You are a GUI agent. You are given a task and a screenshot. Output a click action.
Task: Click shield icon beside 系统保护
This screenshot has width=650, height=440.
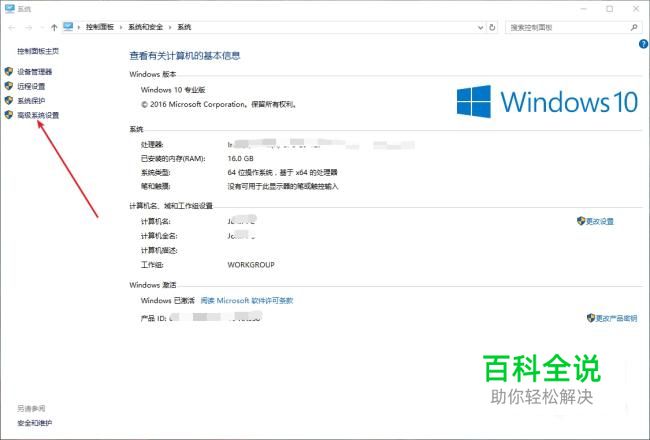click(9, 100)
